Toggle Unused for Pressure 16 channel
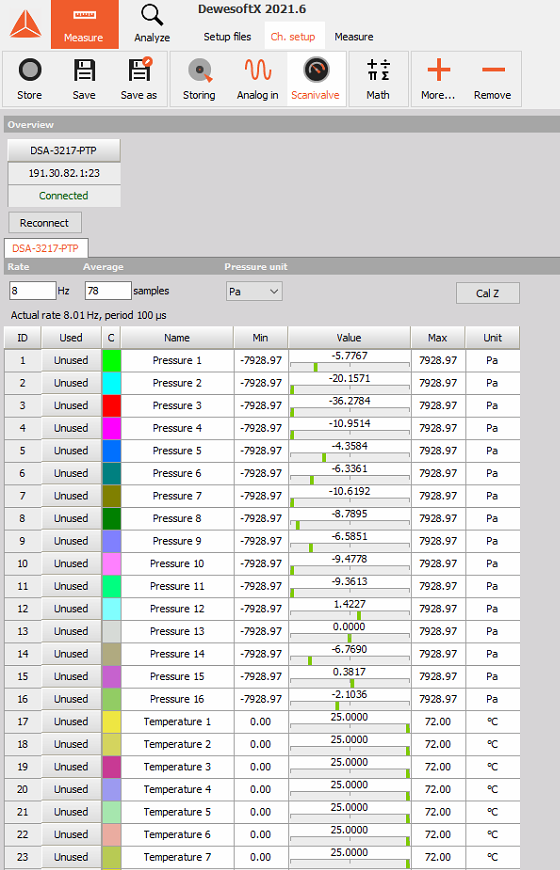 [x=71, y=699]
